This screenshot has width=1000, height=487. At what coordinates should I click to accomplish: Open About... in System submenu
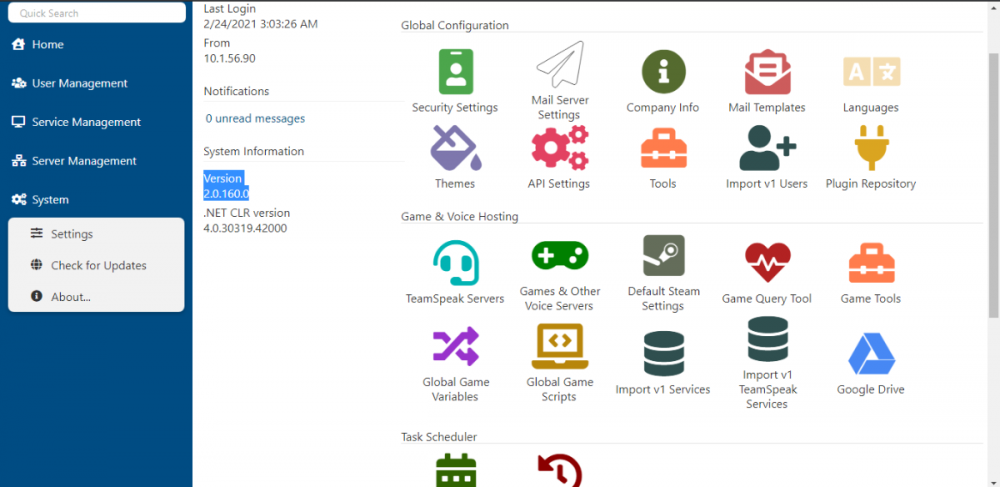(x=71, y=296)
